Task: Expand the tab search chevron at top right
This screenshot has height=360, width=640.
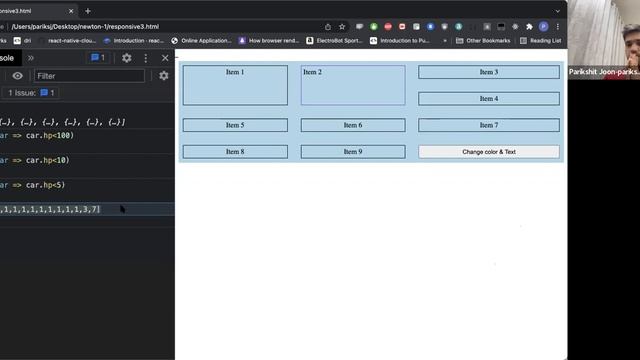Action: point(558,11)
